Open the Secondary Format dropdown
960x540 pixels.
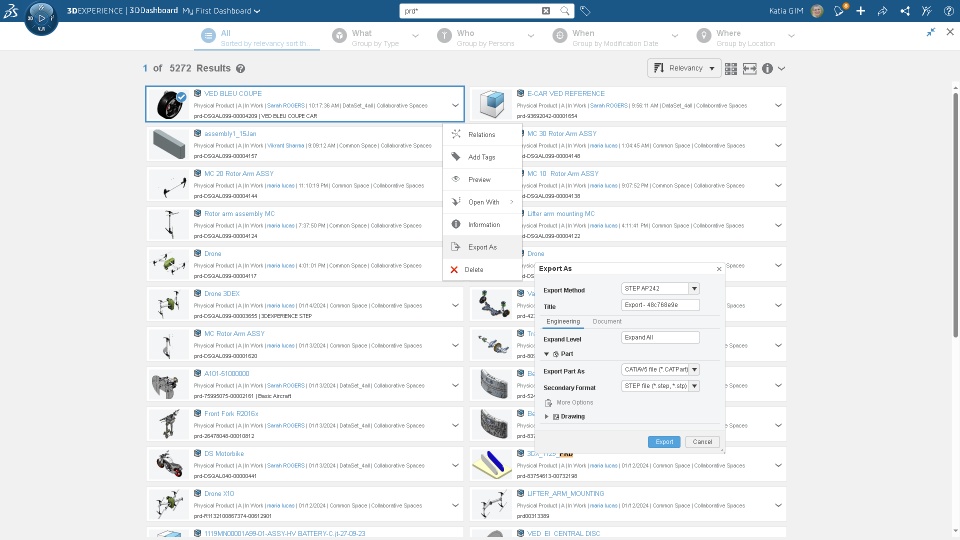(x=694, y=386)
